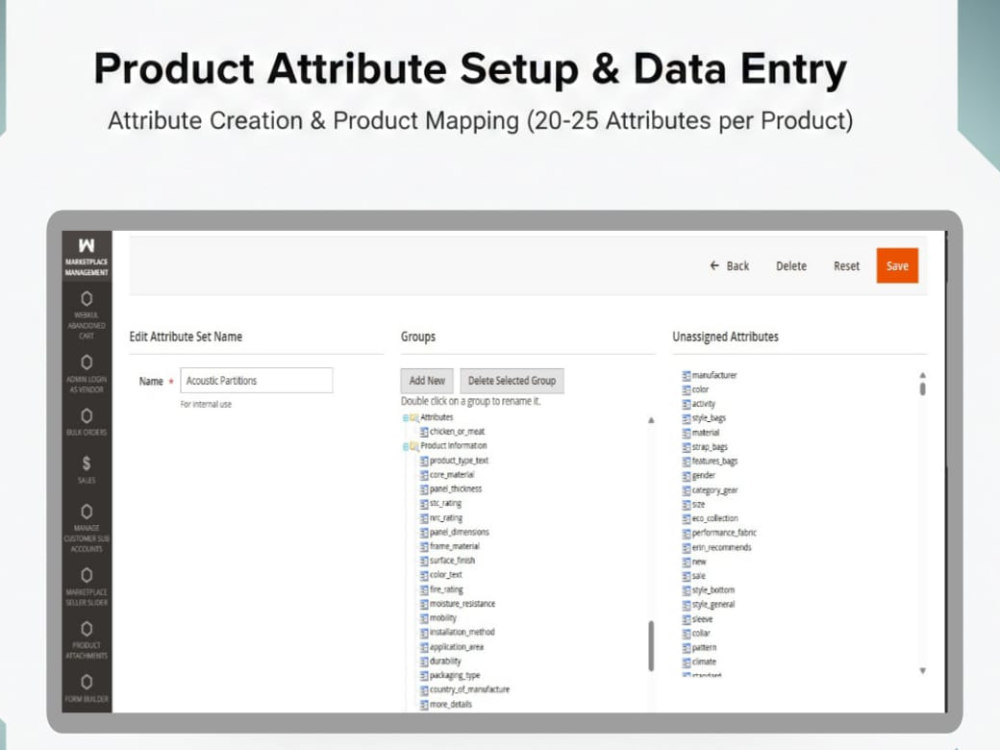Open Product Attachments sidebar item
The image size is (1000, 750).
[87, 640]
